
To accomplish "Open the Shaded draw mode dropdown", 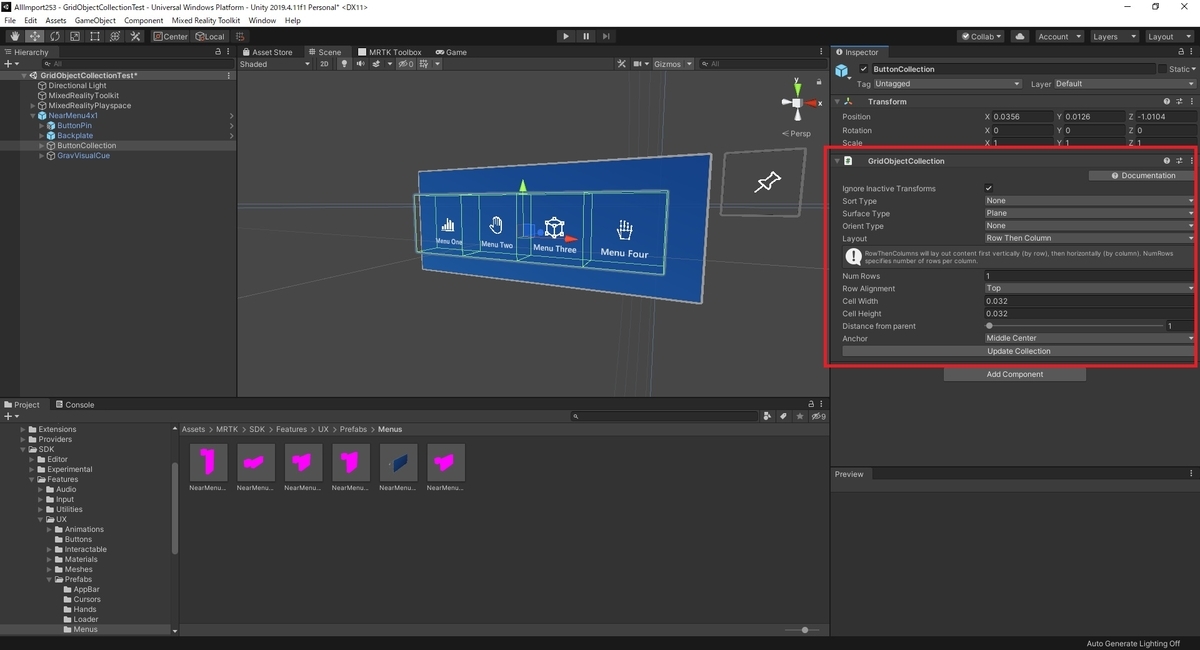I will click(275, 64).
